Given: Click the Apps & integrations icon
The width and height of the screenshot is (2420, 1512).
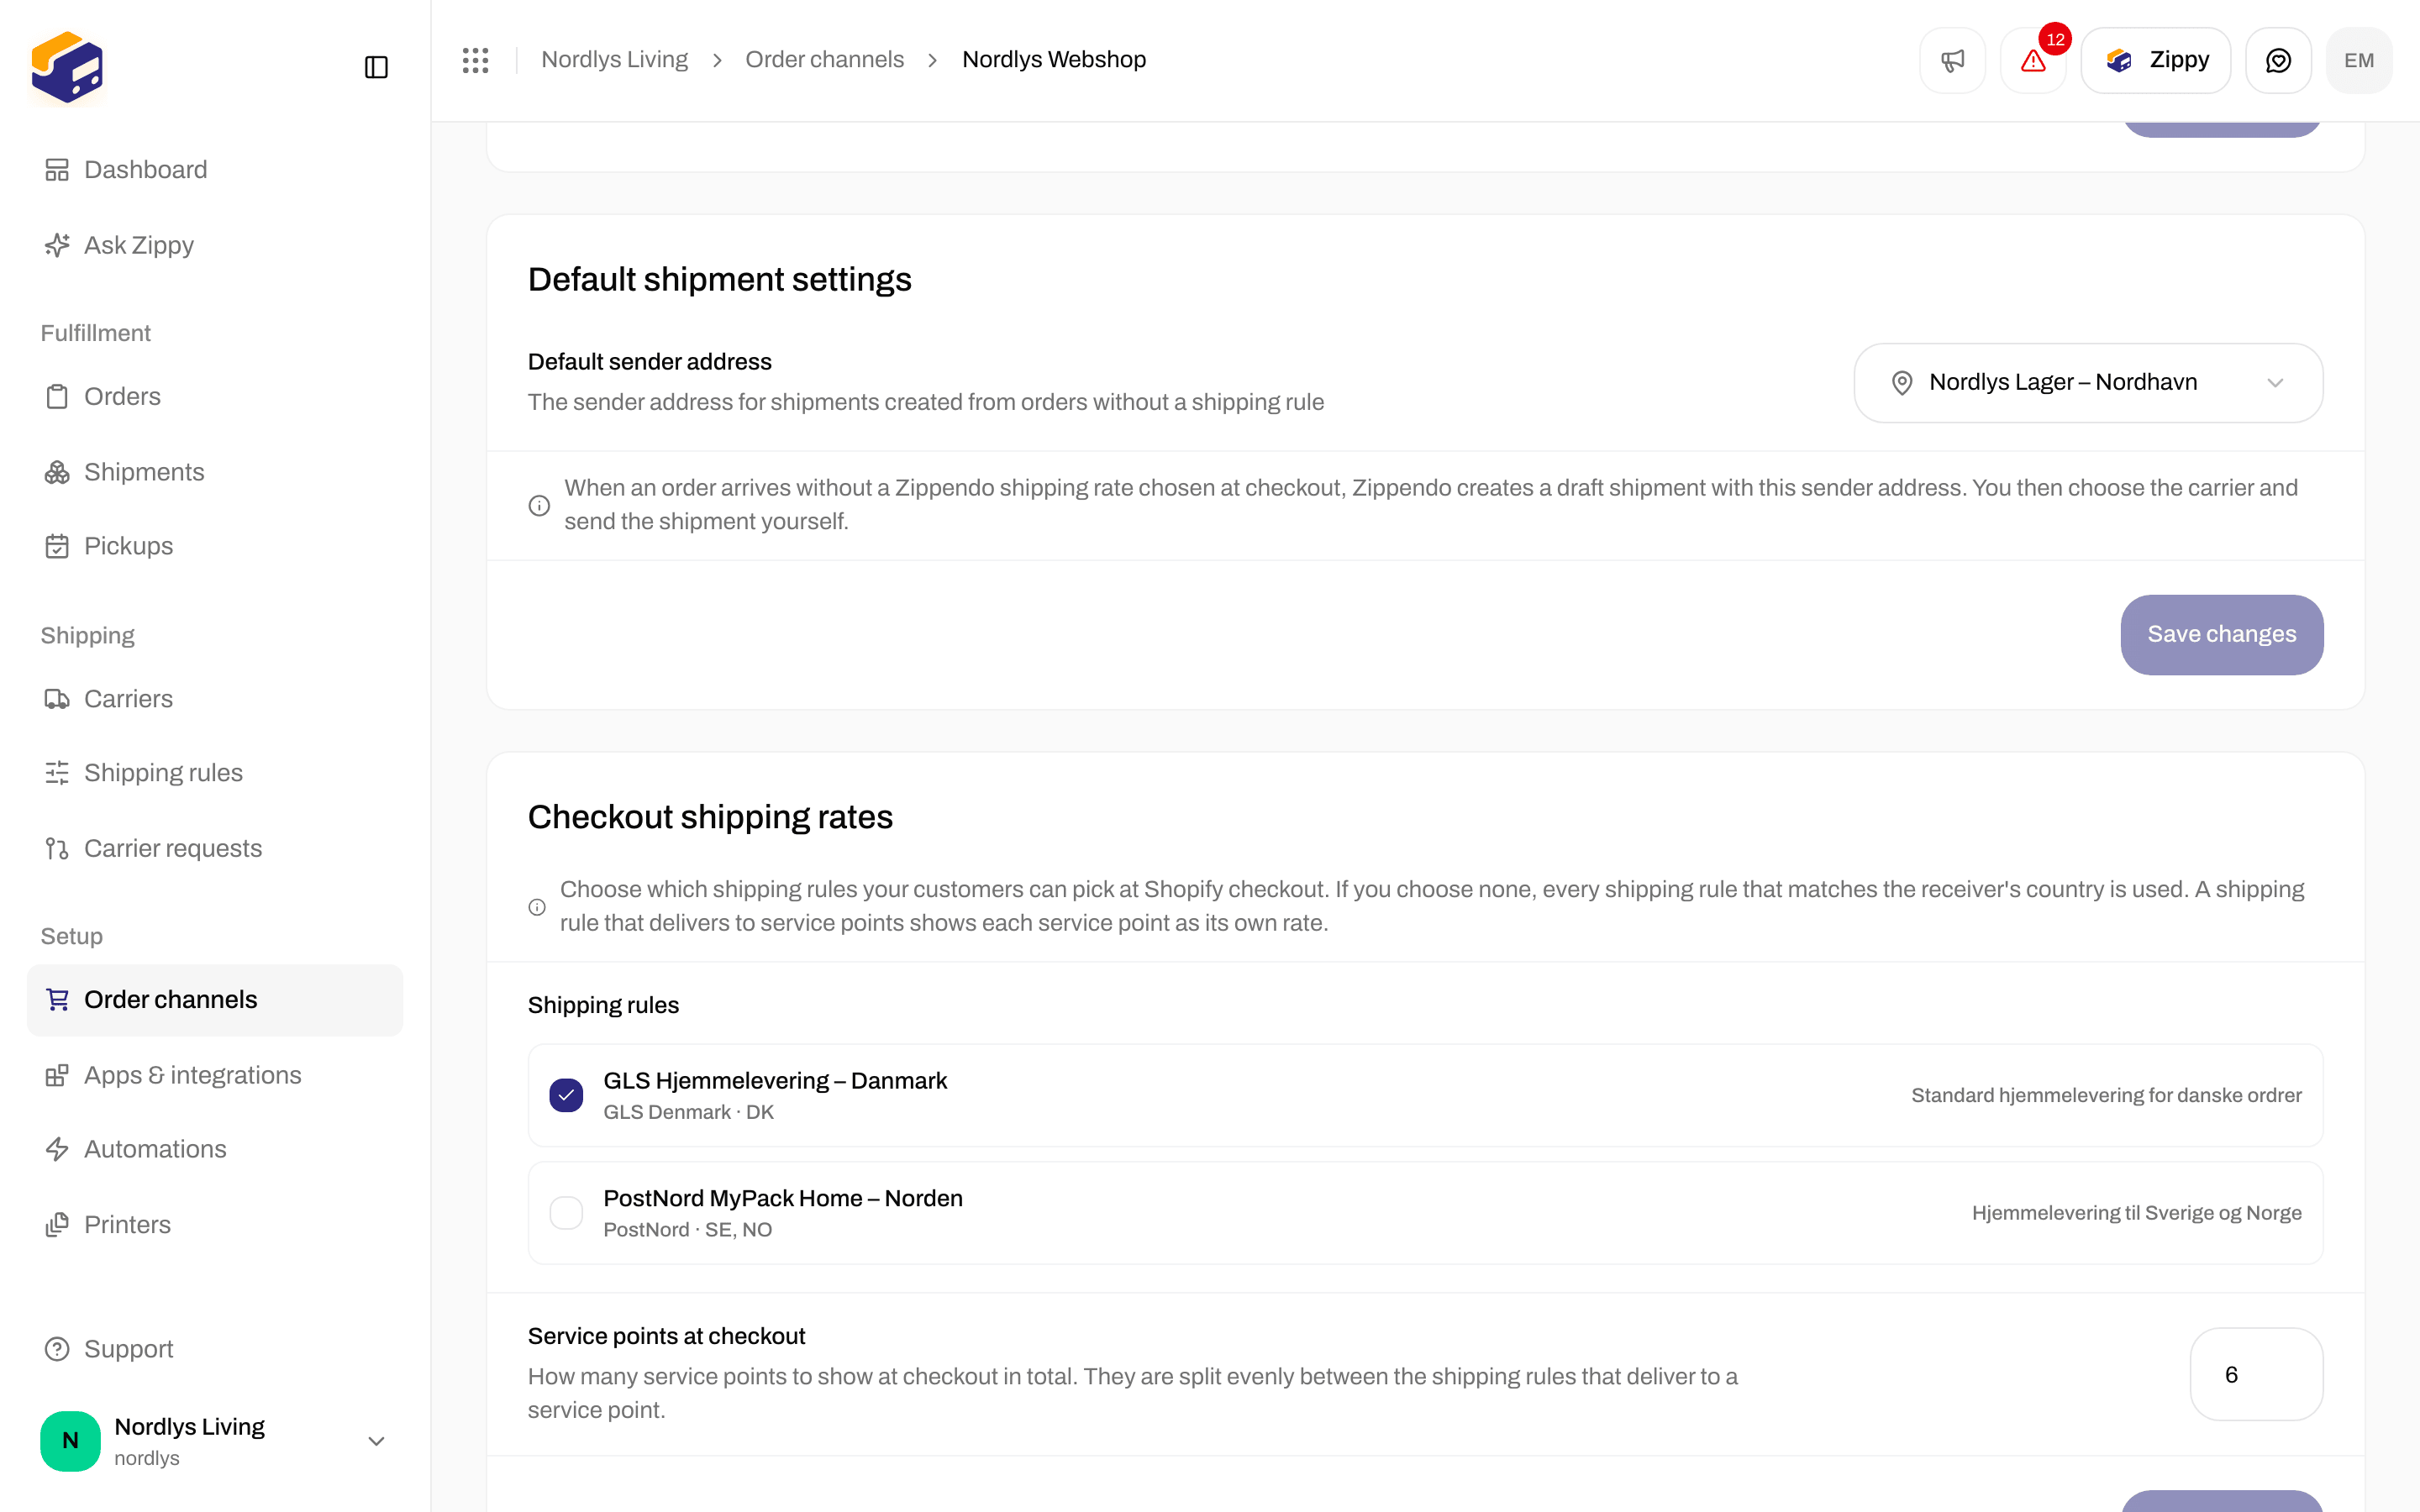Looking at the screenshot, I should point(57,1075).
